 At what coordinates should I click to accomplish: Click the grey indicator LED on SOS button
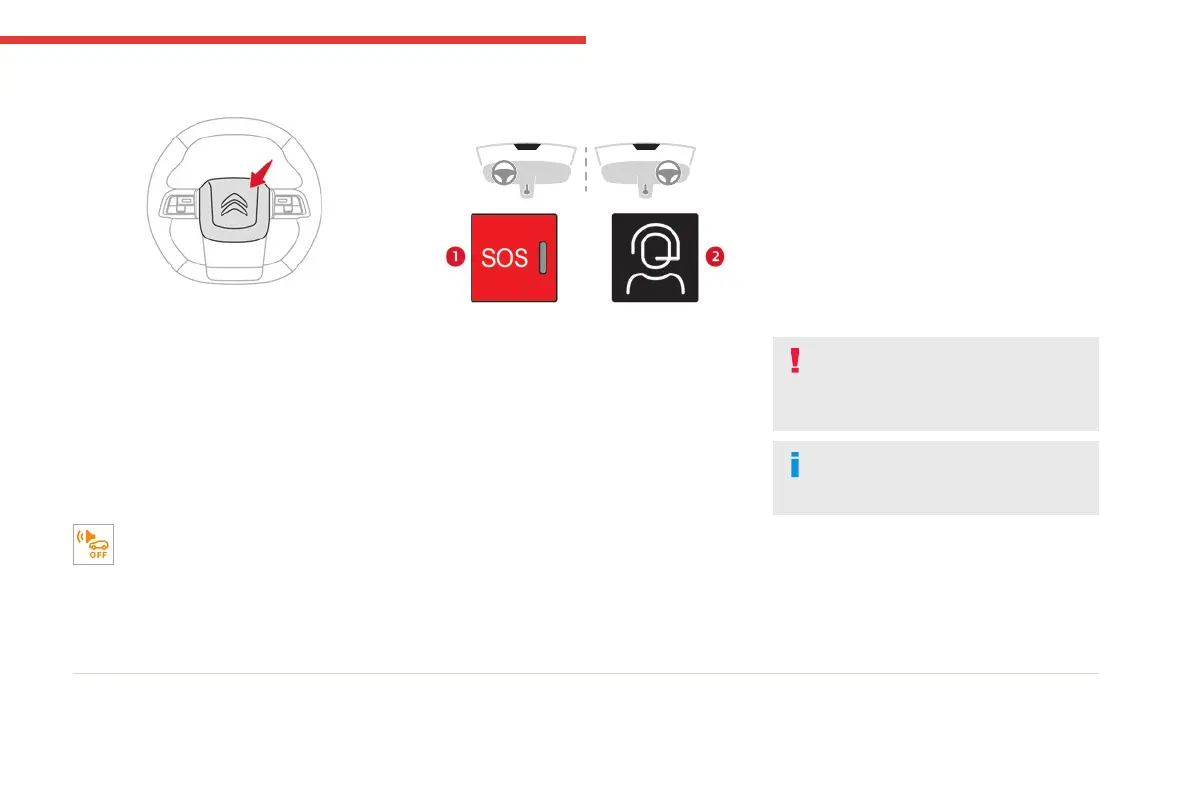(543, 258)
